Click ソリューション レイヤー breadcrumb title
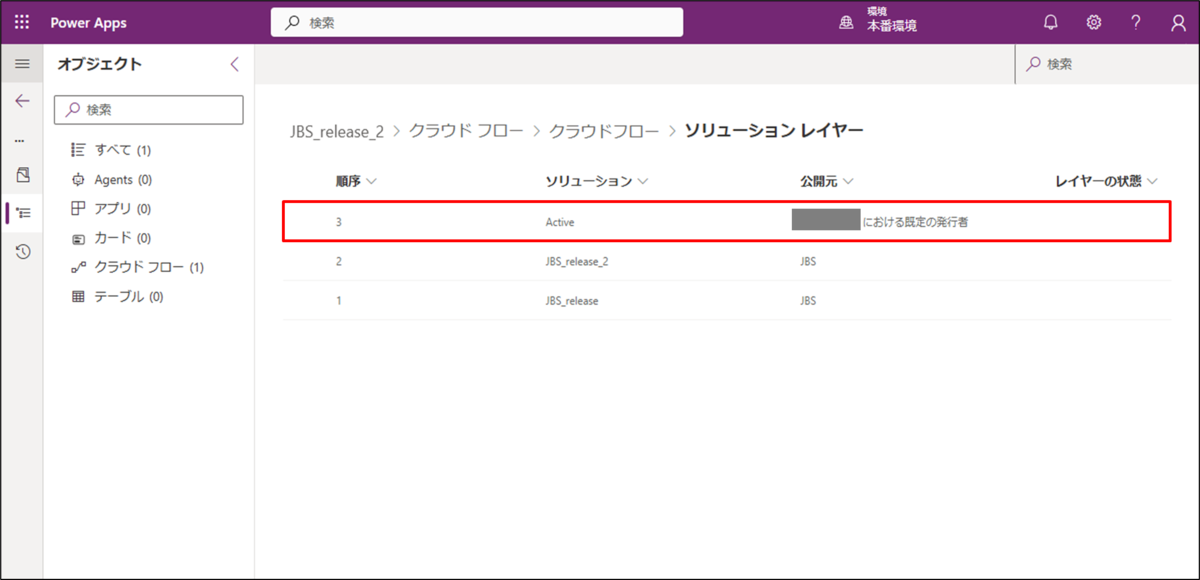Image resolution: width=1200 pixels, height=580 pixels. tap(774, 131)
